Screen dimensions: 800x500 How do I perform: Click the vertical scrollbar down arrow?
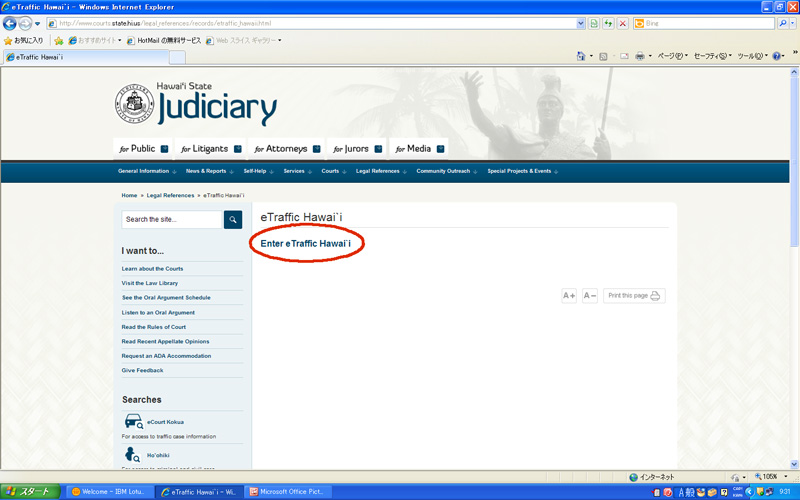coord(794,464)
